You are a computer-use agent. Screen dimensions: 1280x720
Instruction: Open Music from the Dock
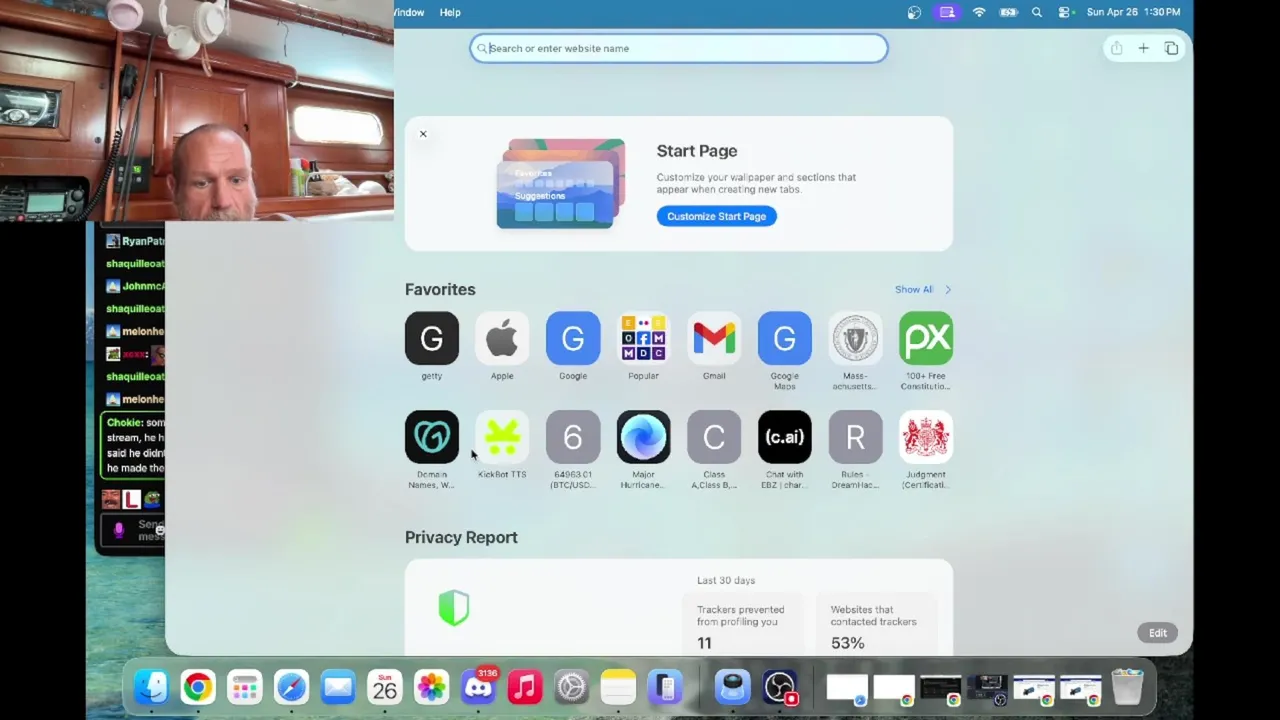tap(525, 687)
